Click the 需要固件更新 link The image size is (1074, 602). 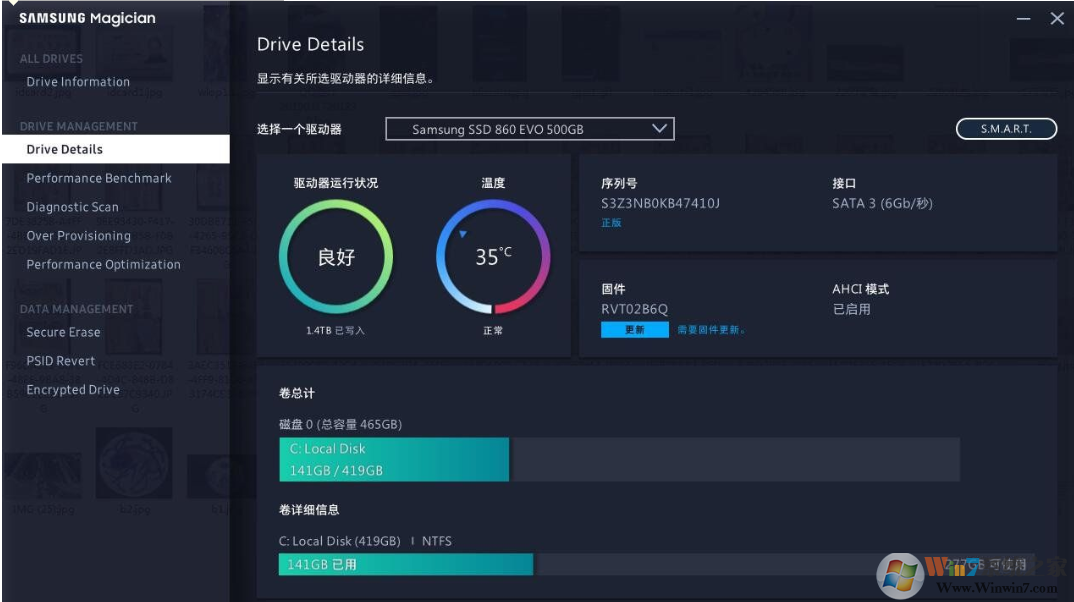coord(711,330)
